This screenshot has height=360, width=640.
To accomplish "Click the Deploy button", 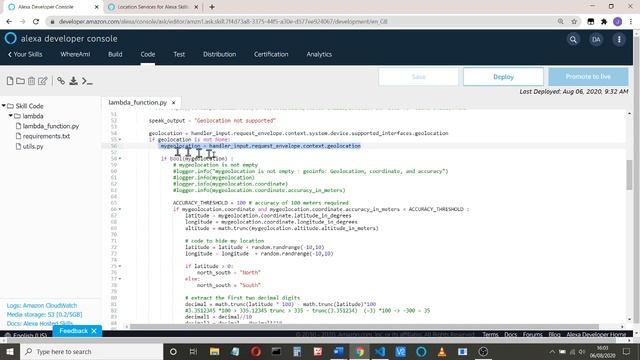I will [x=503, y=77].
